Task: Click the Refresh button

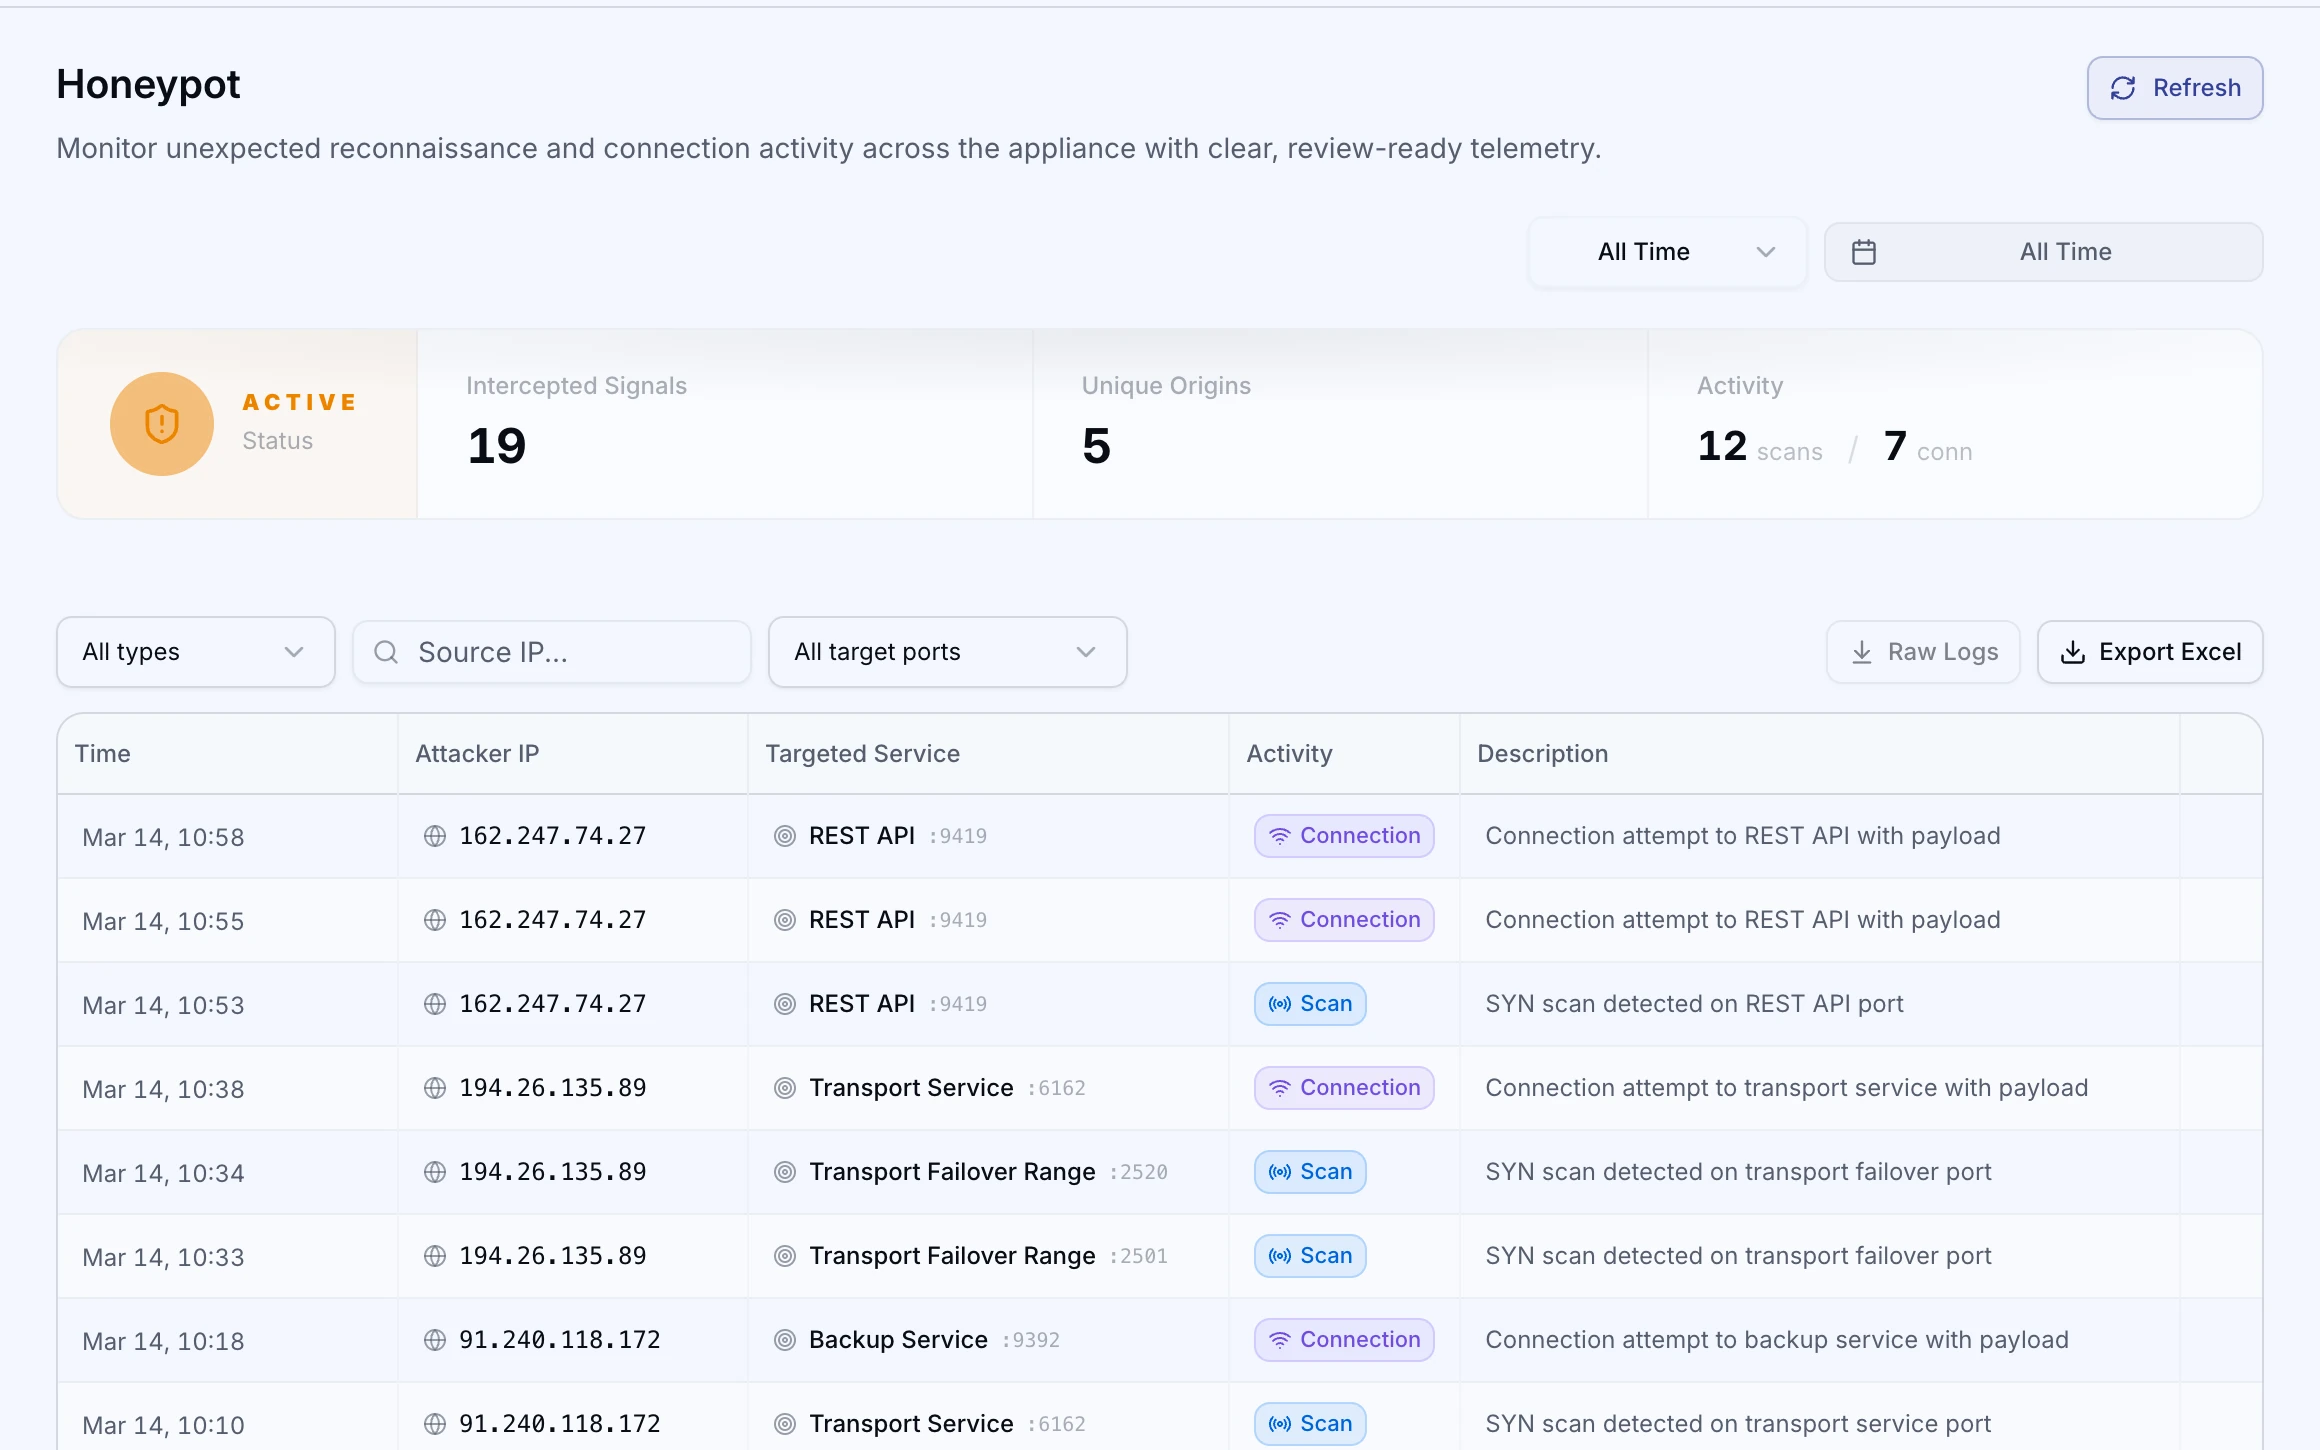Action: click(x=2175, y=88)
